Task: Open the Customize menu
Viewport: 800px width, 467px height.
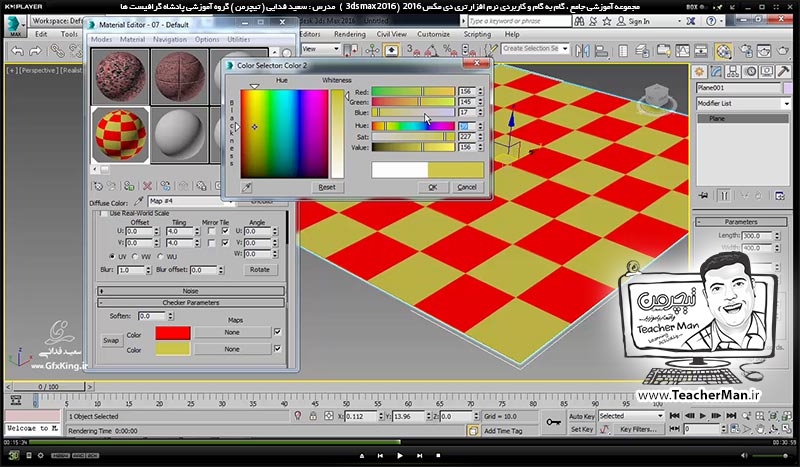Action: coord(433,34)
